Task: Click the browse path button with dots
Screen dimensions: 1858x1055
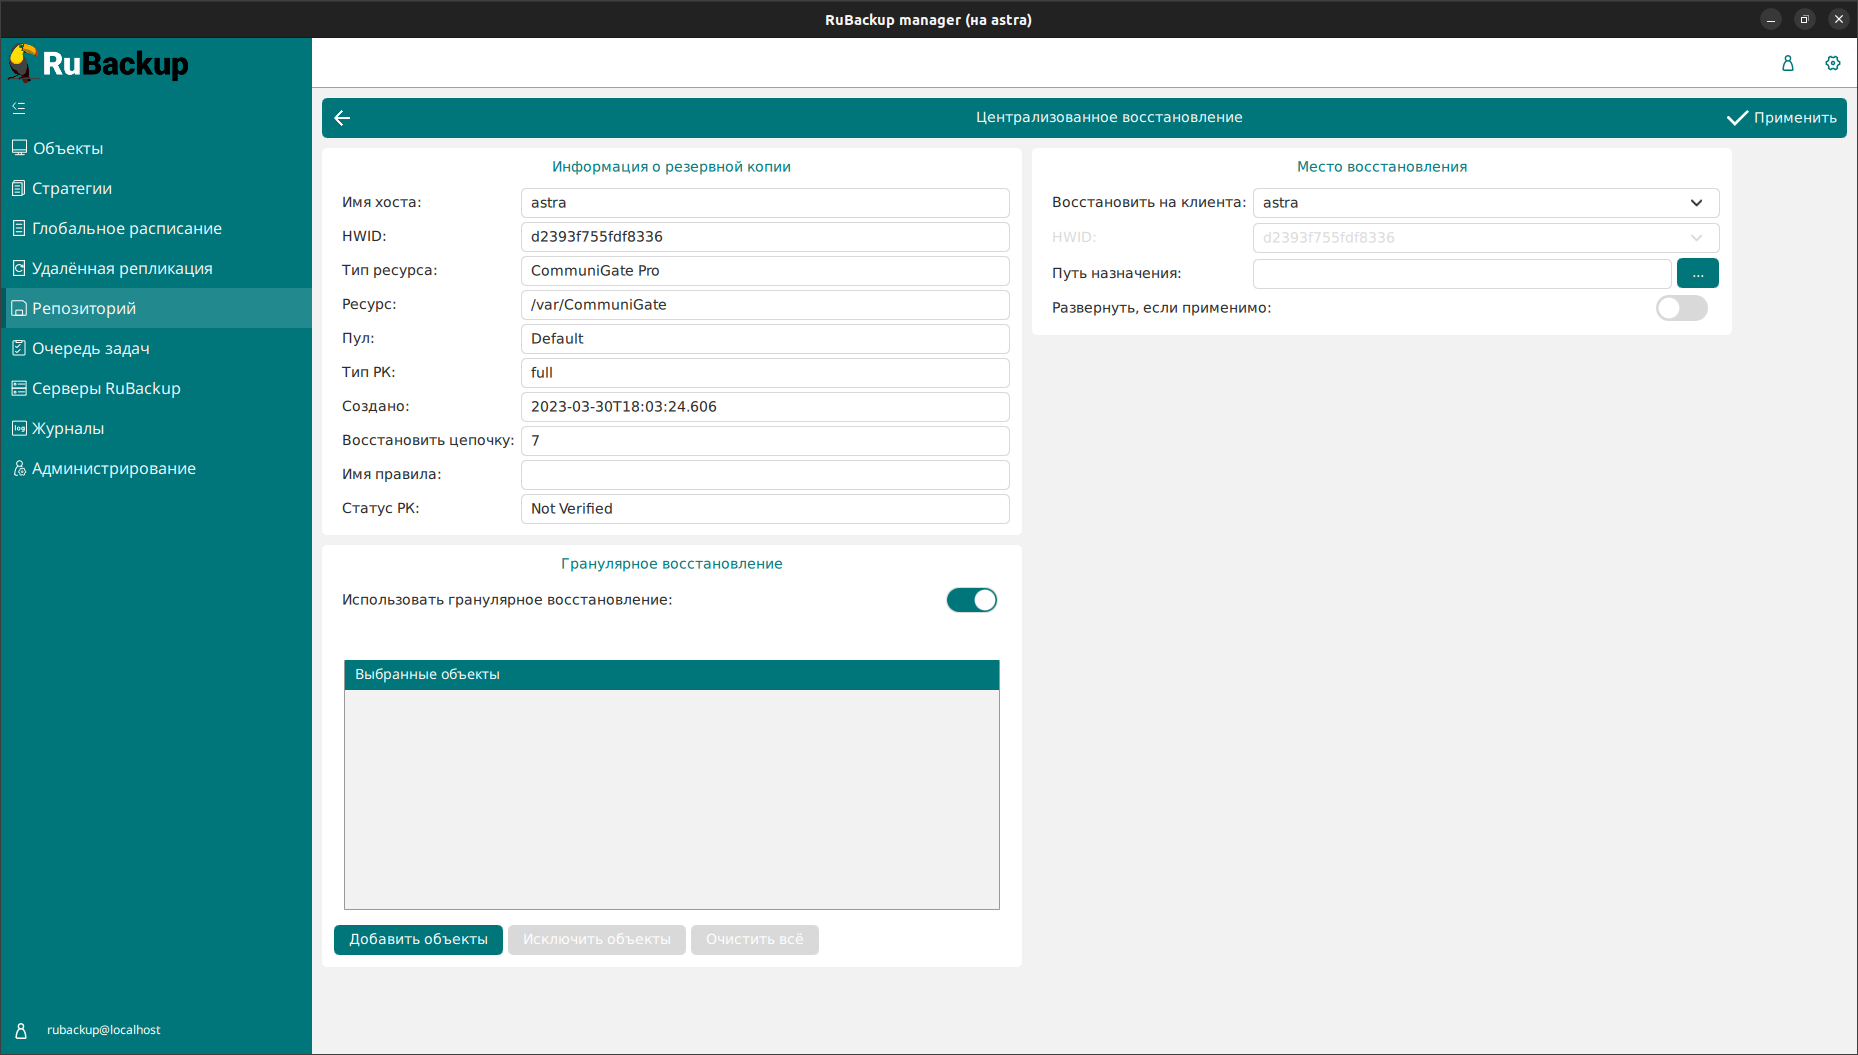Action: (1697, 273)
